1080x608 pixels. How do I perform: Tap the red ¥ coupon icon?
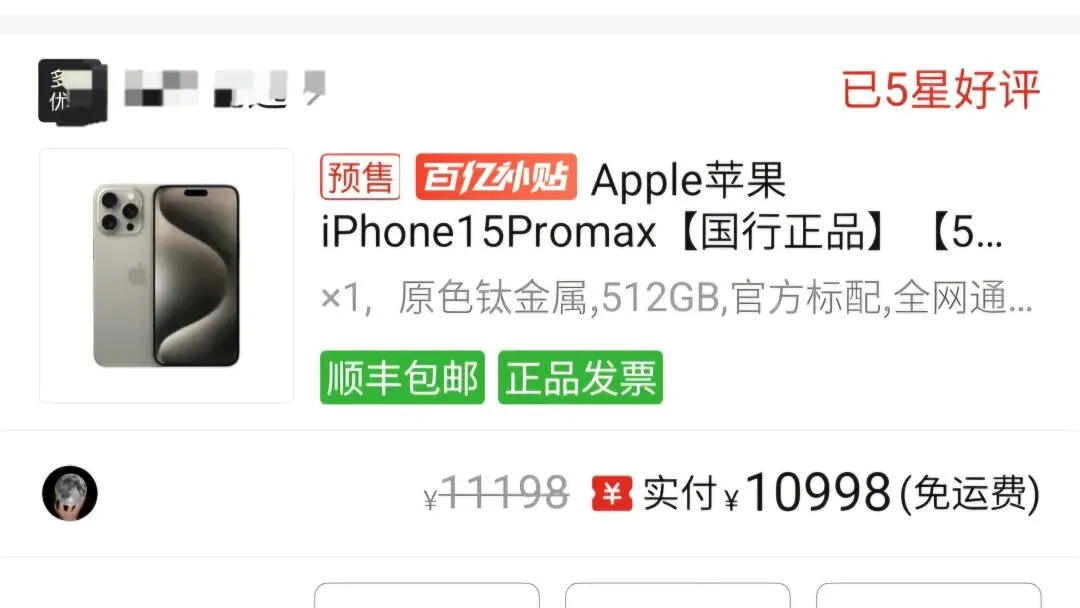(x=612, y=493)
